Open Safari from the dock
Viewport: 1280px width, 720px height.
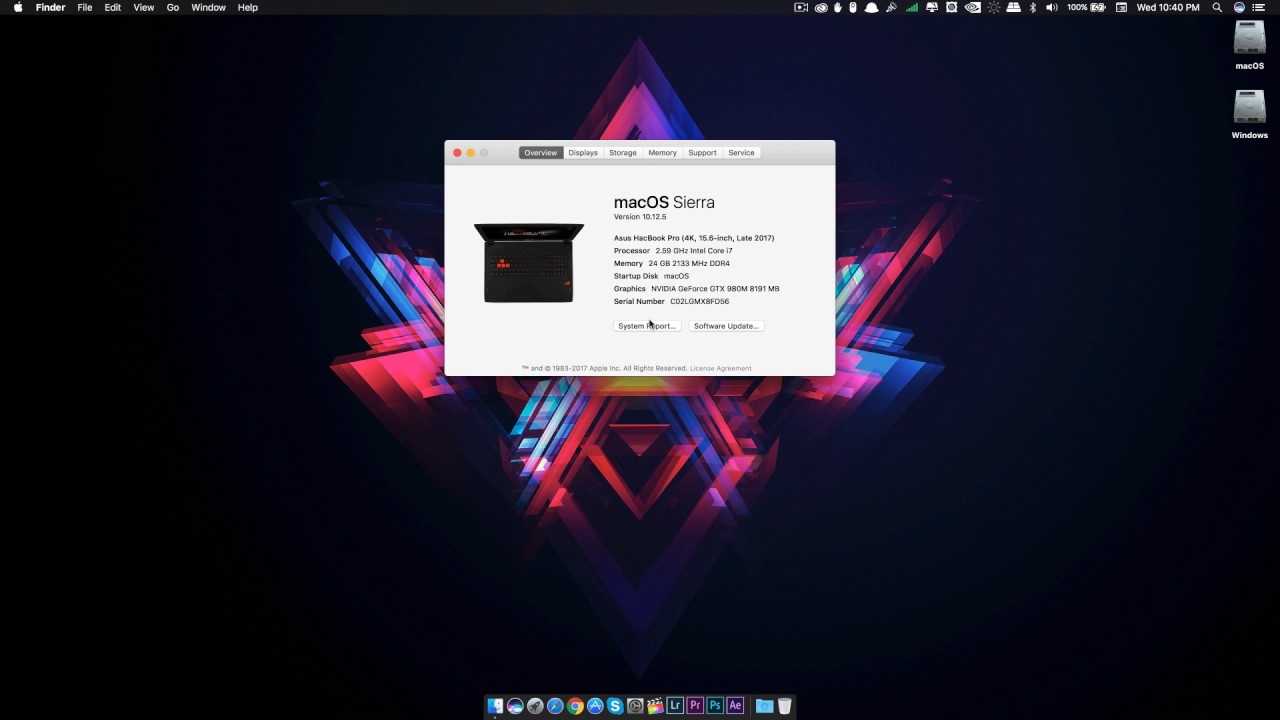(x=555, y=706)
